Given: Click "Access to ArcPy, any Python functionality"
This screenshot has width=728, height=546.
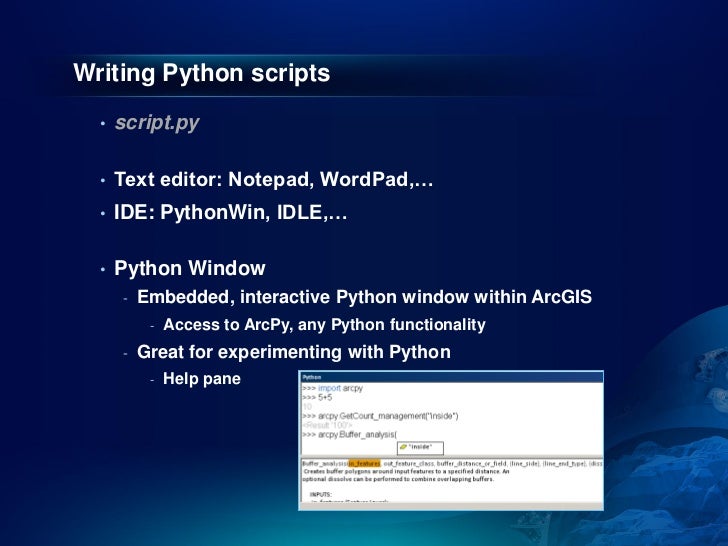Looking at the screenshot, I should click(x=325, y=325).
